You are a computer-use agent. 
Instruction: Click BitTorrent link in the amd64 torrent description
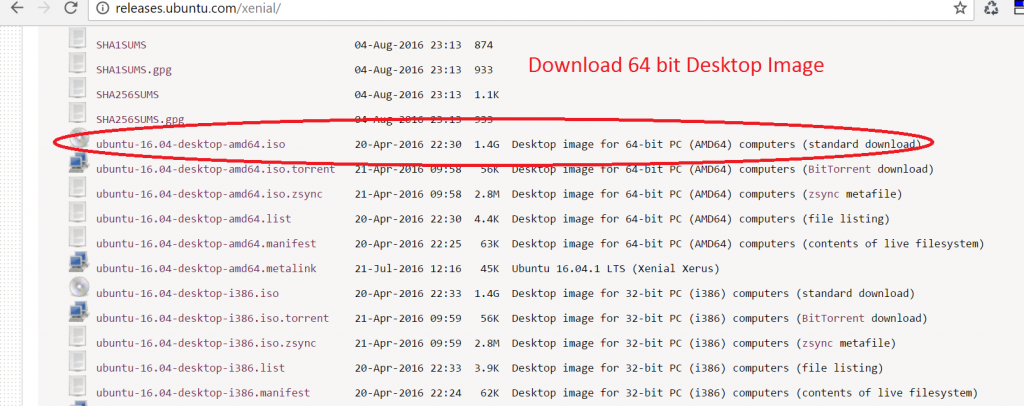(x=840, y=169)
